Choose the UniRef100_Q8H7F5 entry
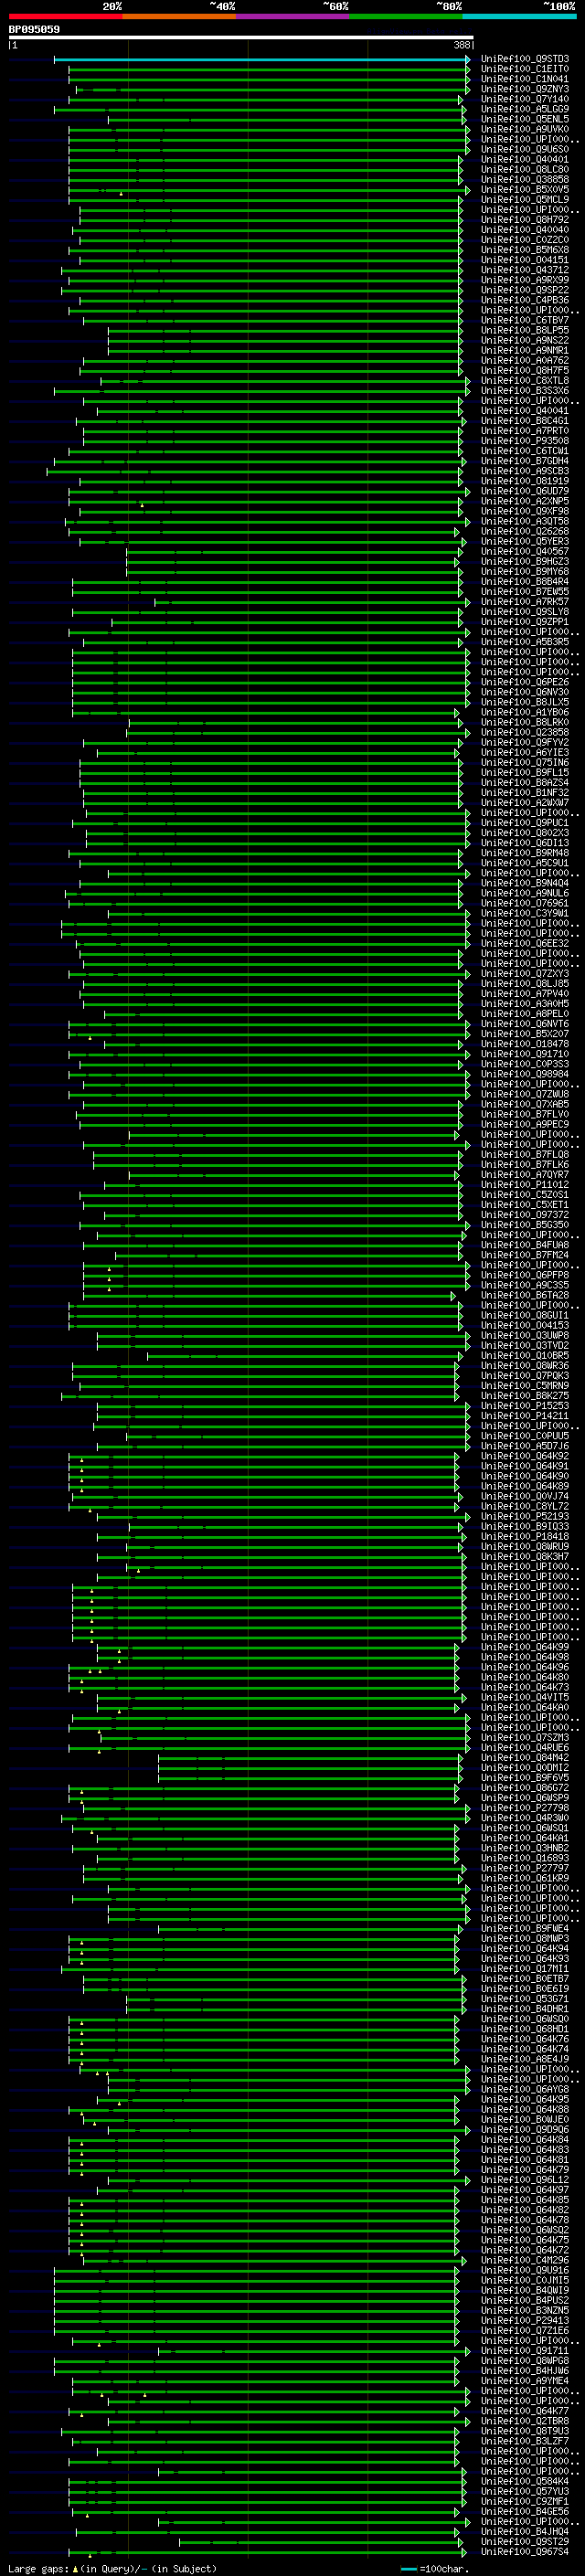 click(525, 370)
